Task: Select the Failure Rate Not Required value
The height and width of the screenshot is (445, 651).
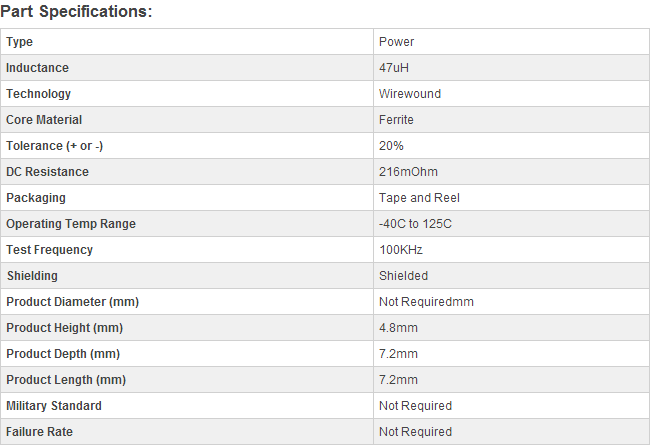Action: [415, 432]
